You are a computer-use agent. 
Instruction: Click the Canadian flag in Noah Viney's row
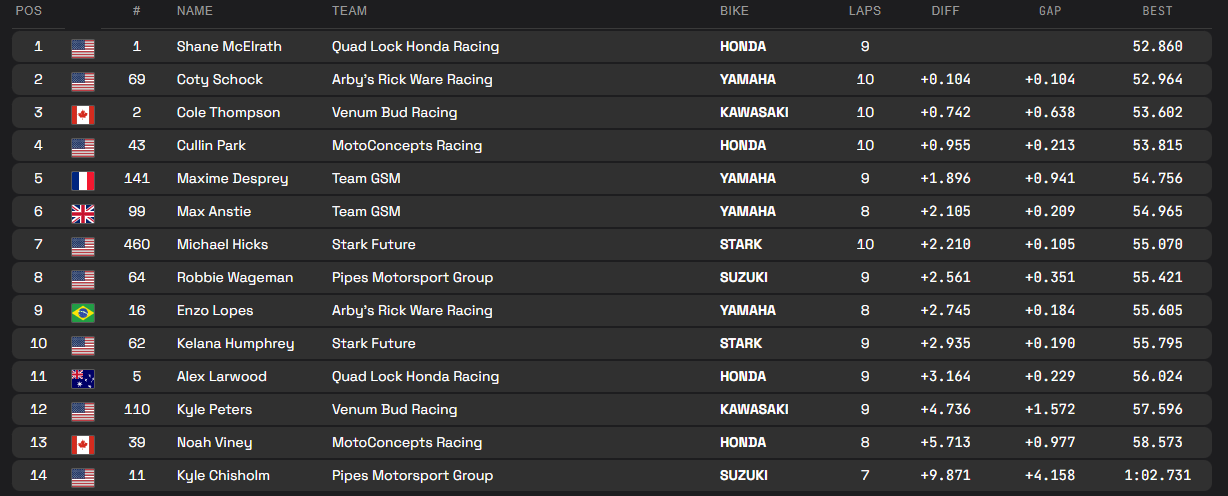[82, 443]
